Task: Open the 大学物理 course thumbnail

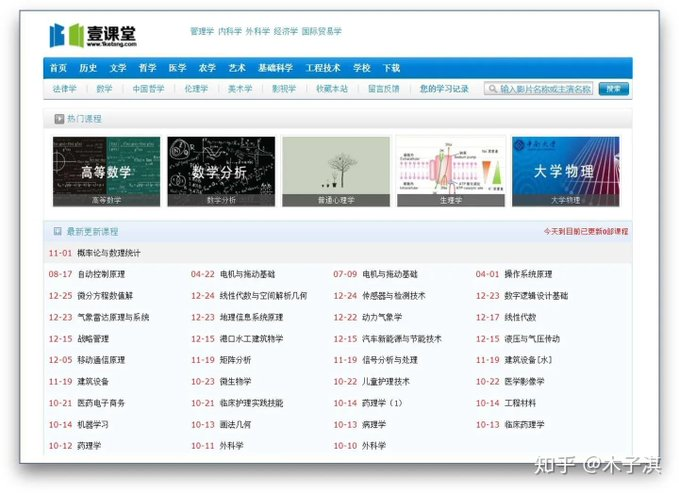Action: tap(566, 172)
